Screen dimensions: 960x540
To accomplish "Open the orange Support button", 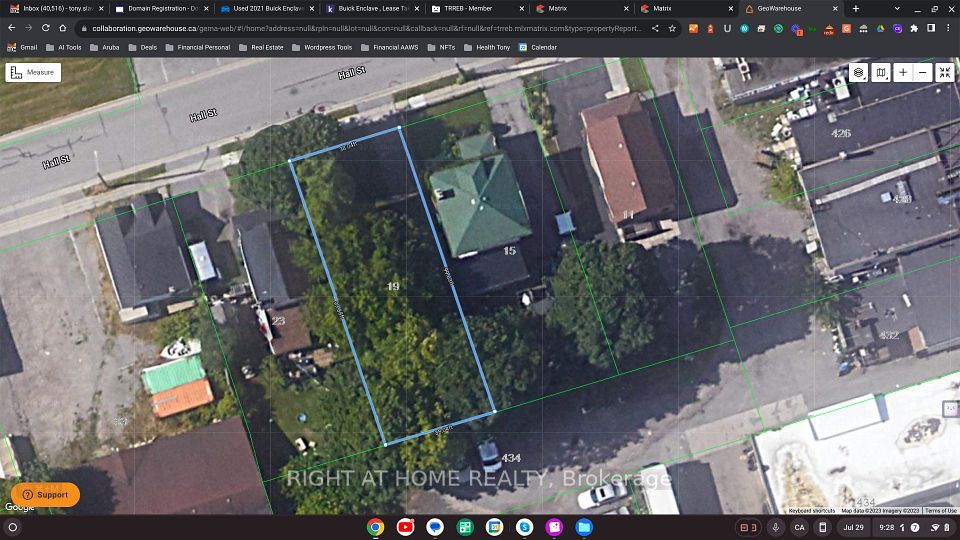I will tap(45, 495).
